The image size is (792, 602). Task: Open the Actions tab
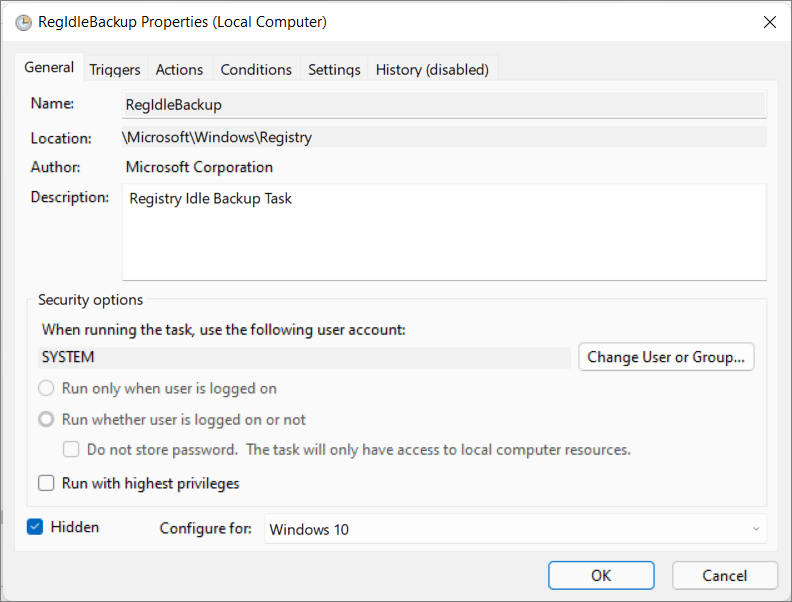(179, 69)
